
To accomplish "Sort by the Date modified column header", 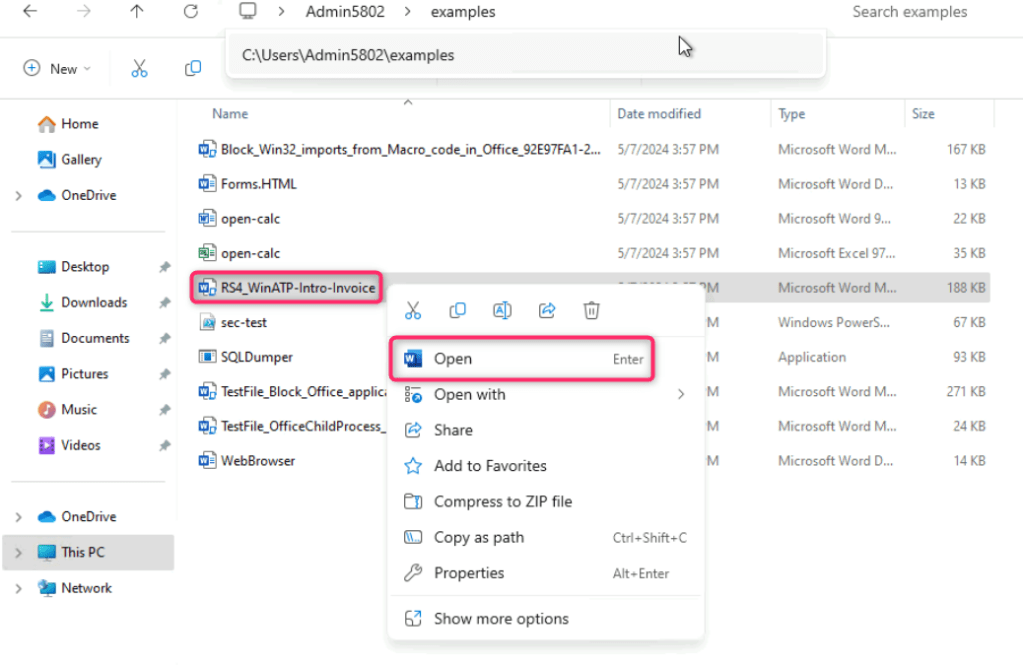I will pos(659,114).
